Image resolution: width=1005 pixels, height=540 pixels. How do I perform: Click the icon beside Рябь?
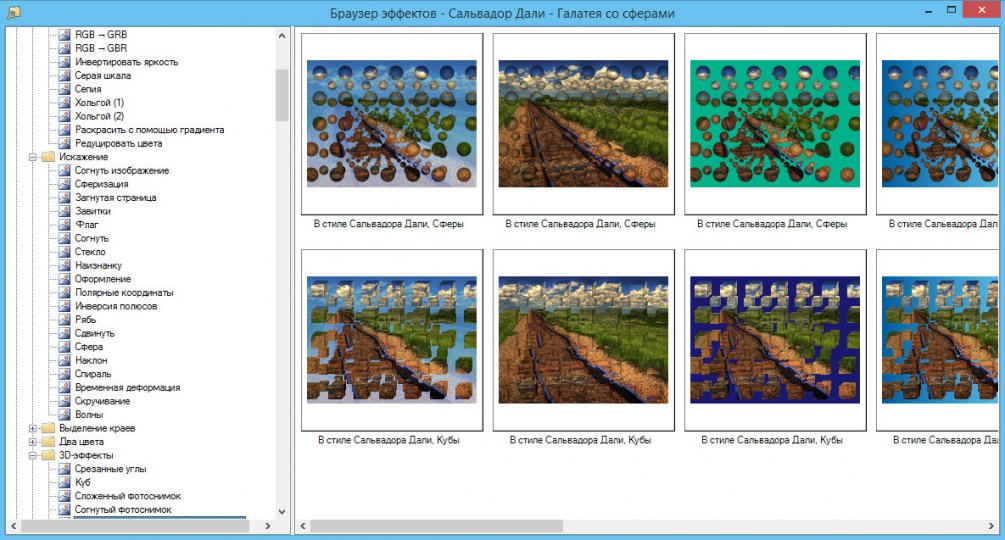click(x=64, y=320)
